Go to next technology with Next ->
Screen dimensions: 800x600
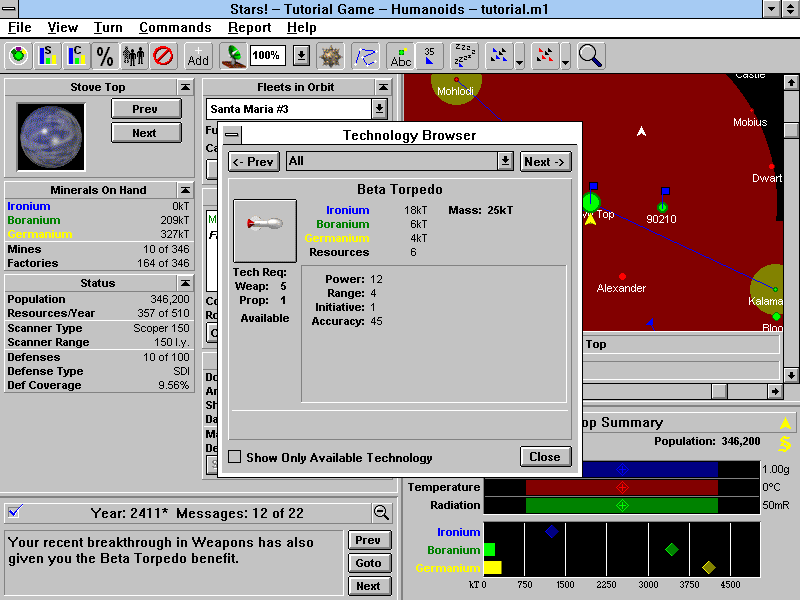pyautogui.click(x=545, y=162)
